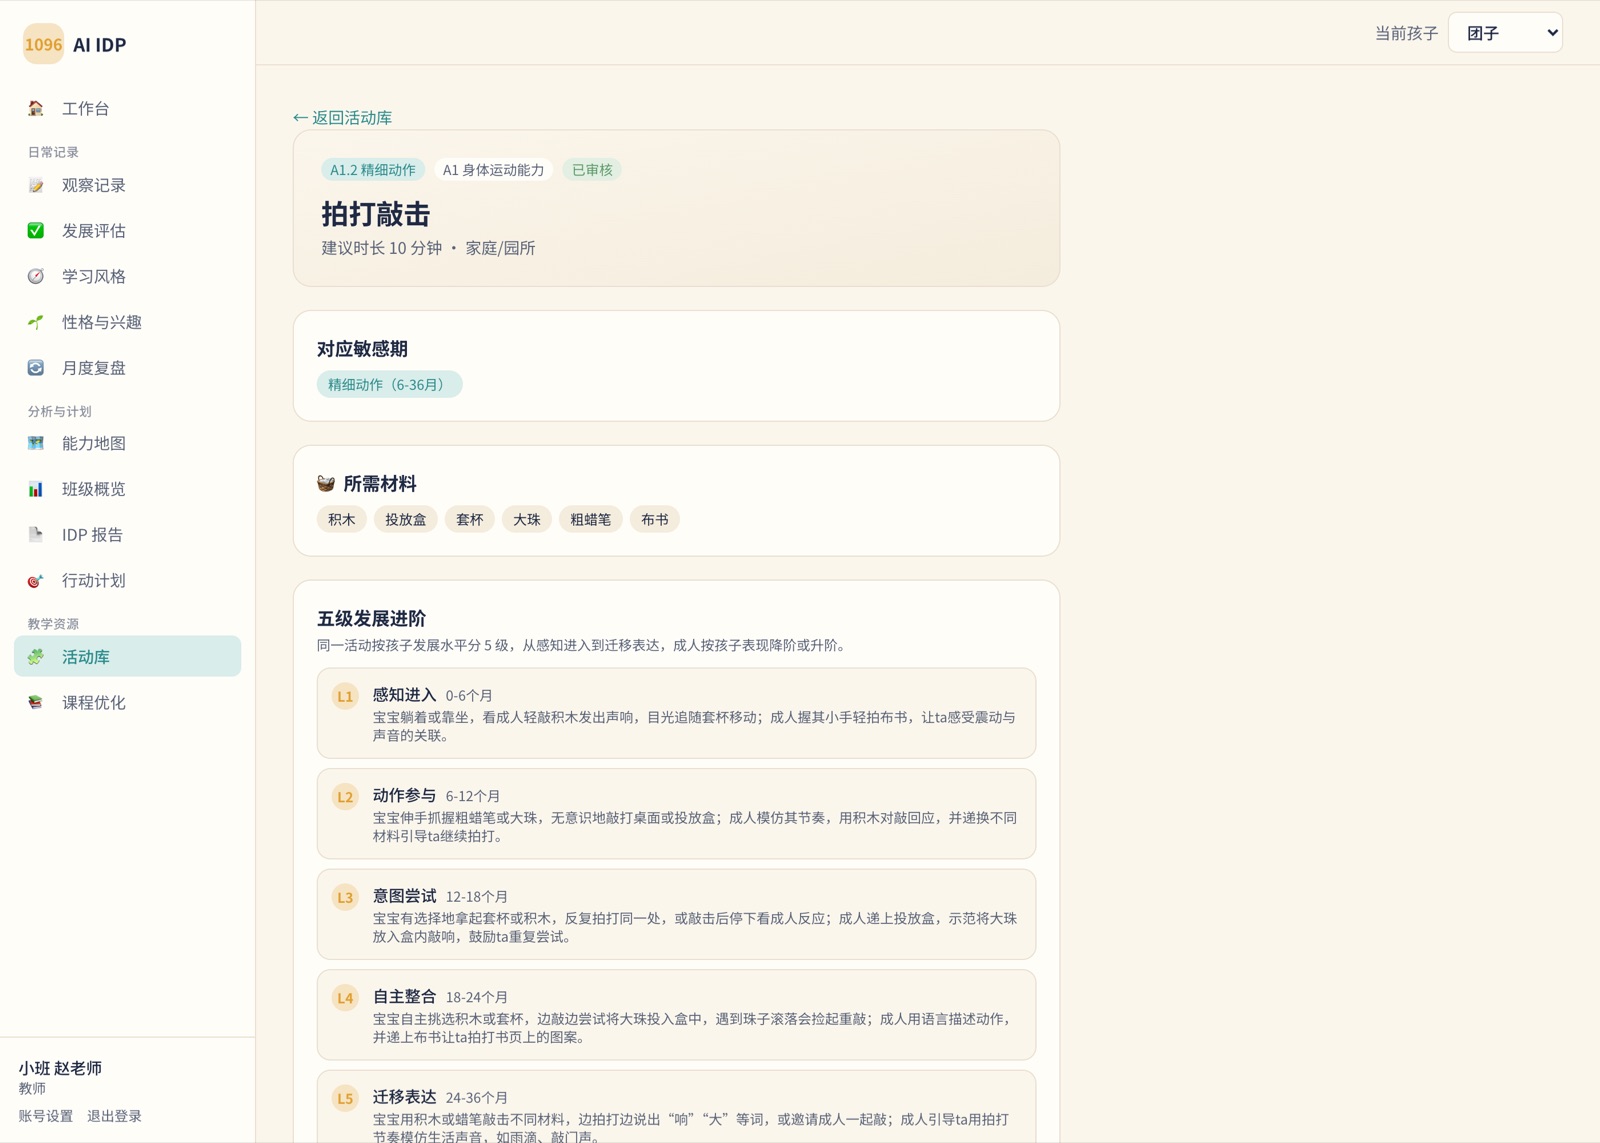Click the 1096 AI IDP logo badge
This screenshot has width=1600, height=1143.
pyautogui.click(x=43, y=44)
